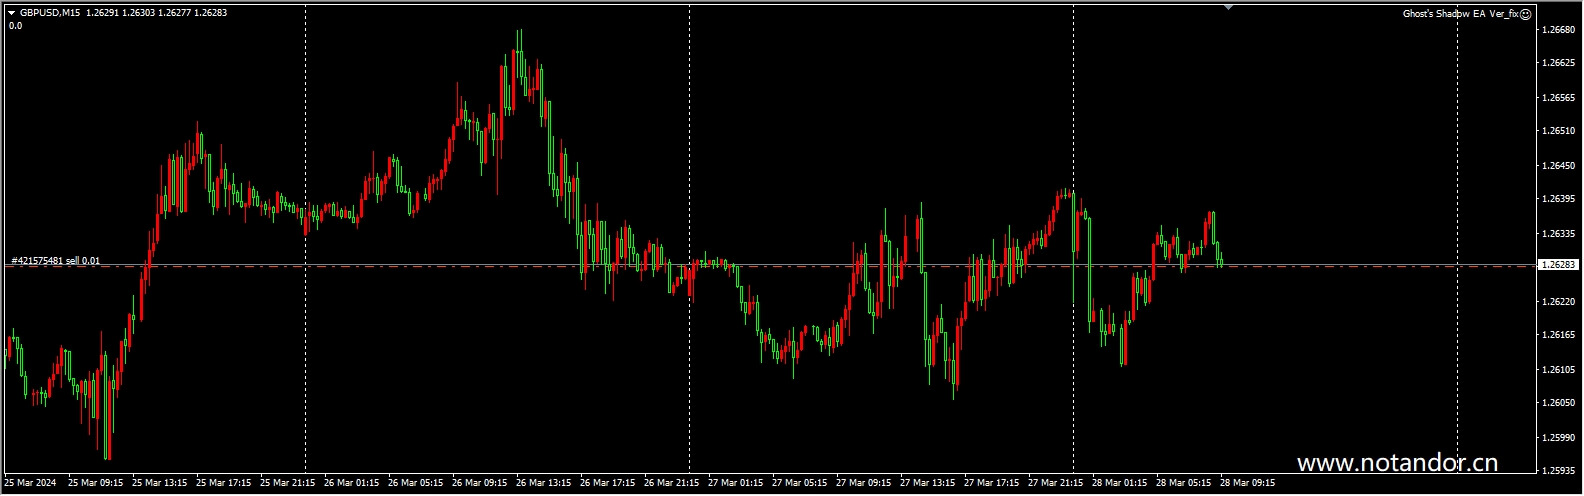Click the 1.26680 price axis label
This screenshot has height=496, width=1584.
[x=1559, y=30]
